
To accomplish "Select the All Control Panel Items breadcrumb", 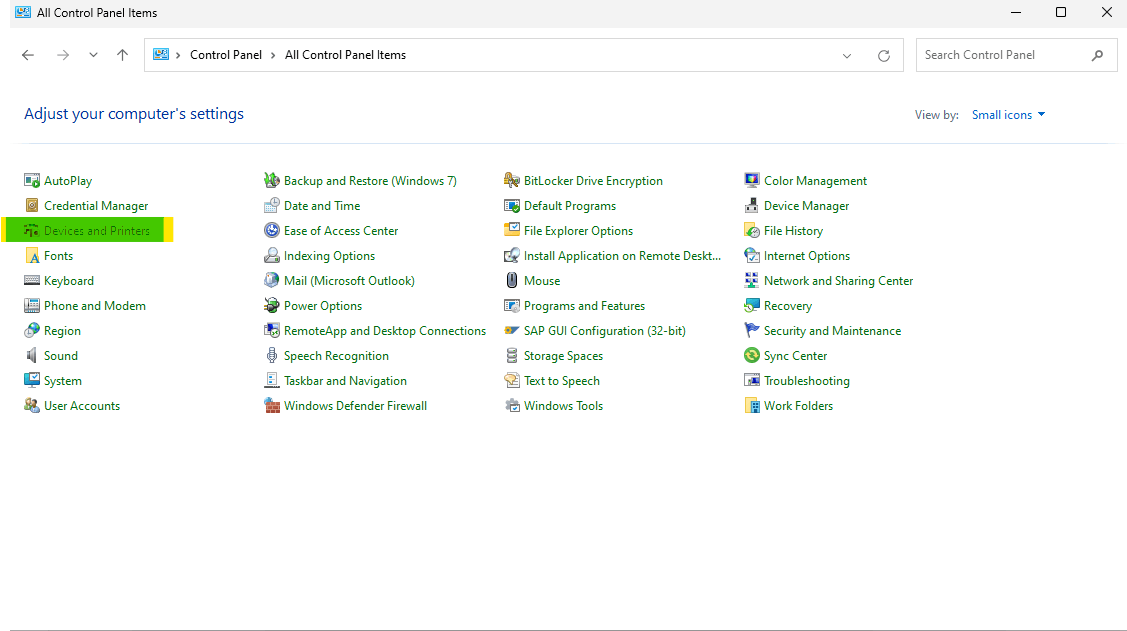I will pos(345,56).
